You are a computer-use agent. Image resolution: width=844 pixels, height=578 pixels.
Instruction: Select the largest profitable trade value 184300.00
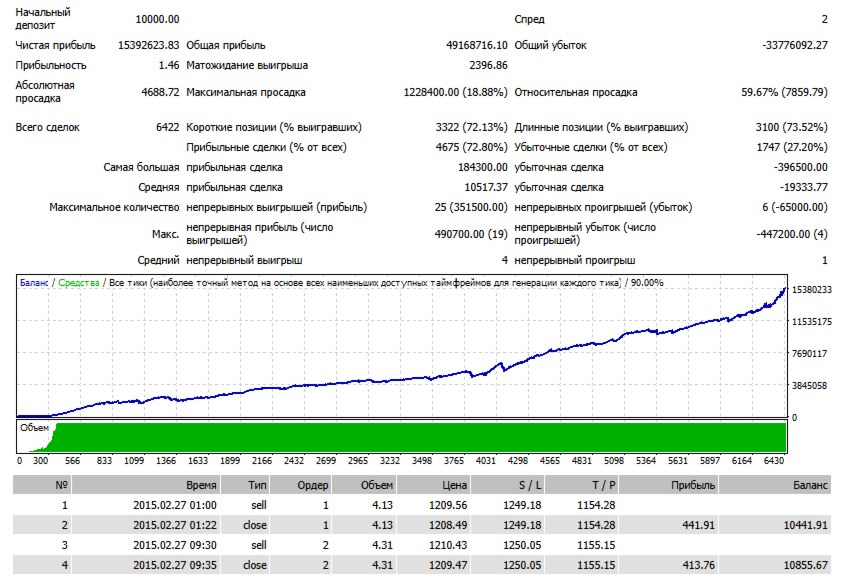(x=483, y=167)
